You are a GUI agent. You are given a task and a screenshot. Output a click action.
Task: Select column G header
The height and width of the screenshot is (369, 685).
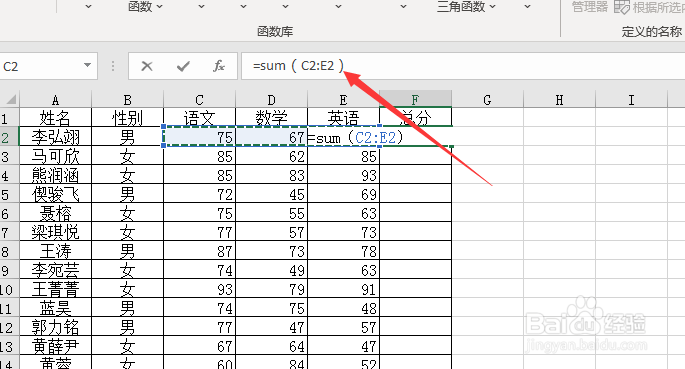488,100
